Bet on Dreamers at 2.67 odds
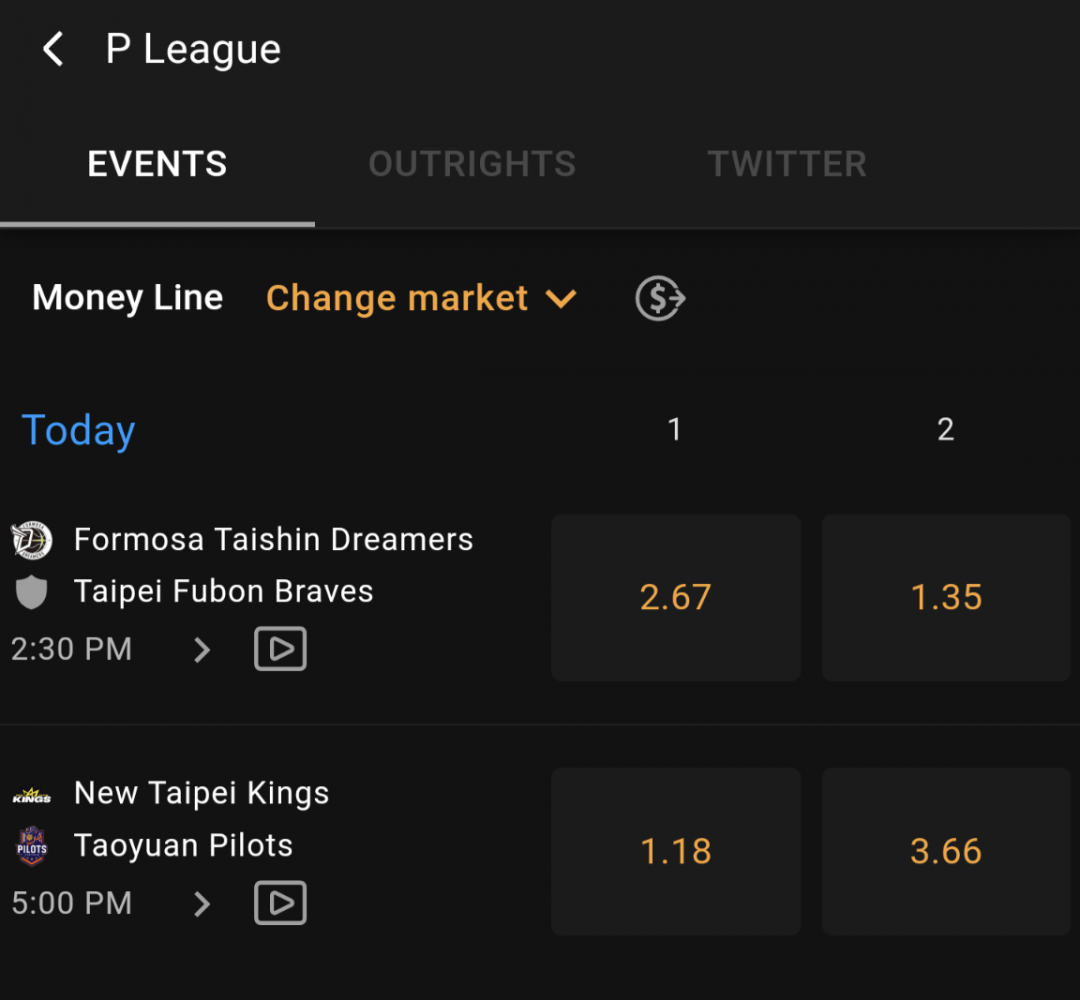Viewport: 1080px width, 1000px height. tap(676, 598)
